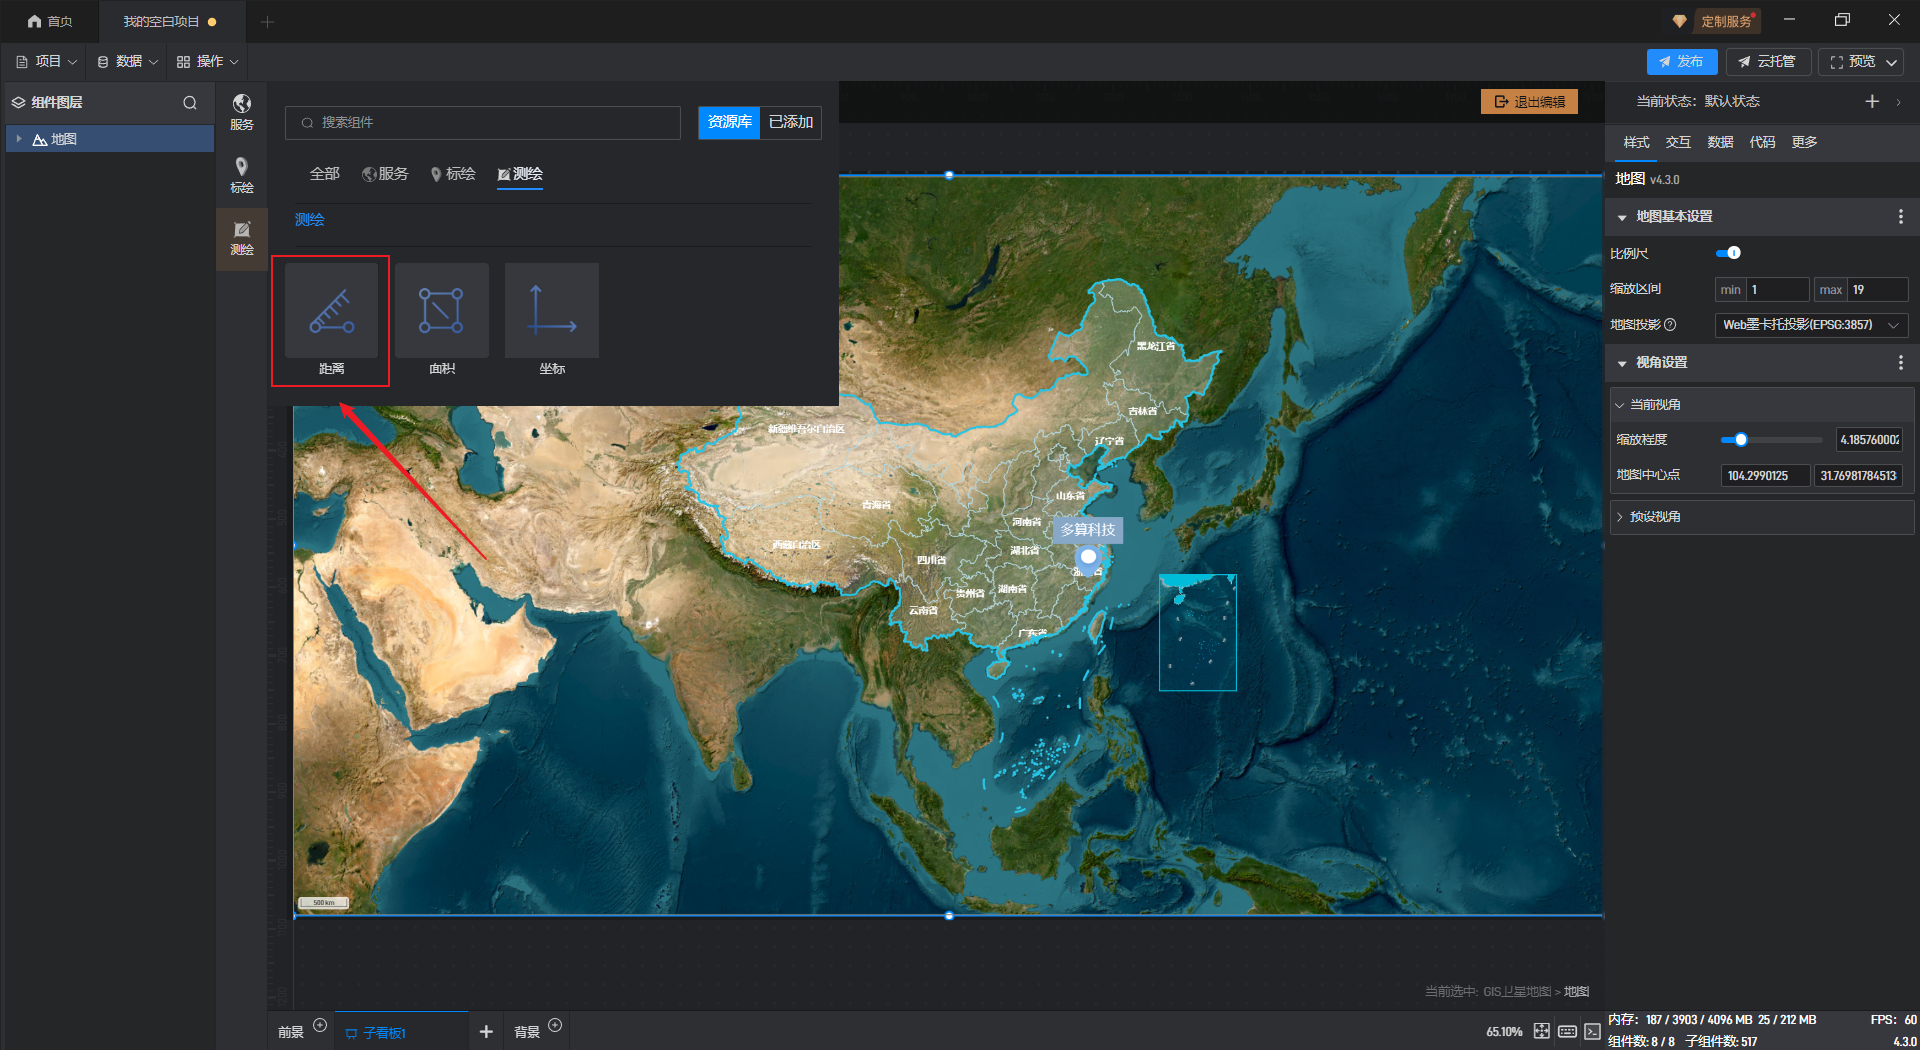Viewport: 1920px width, 1050px height.
Task: Open more options for 视角设置
Action: tap(1901, 363)
